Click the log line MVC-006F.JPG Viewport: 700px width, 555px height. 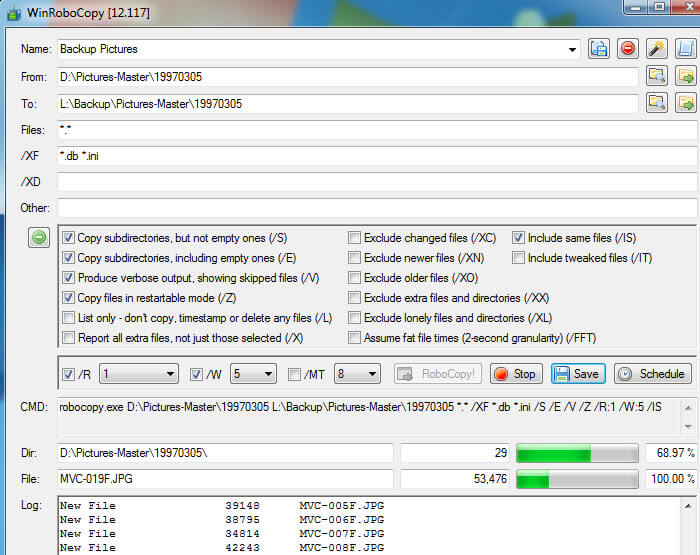pos(222,520)
